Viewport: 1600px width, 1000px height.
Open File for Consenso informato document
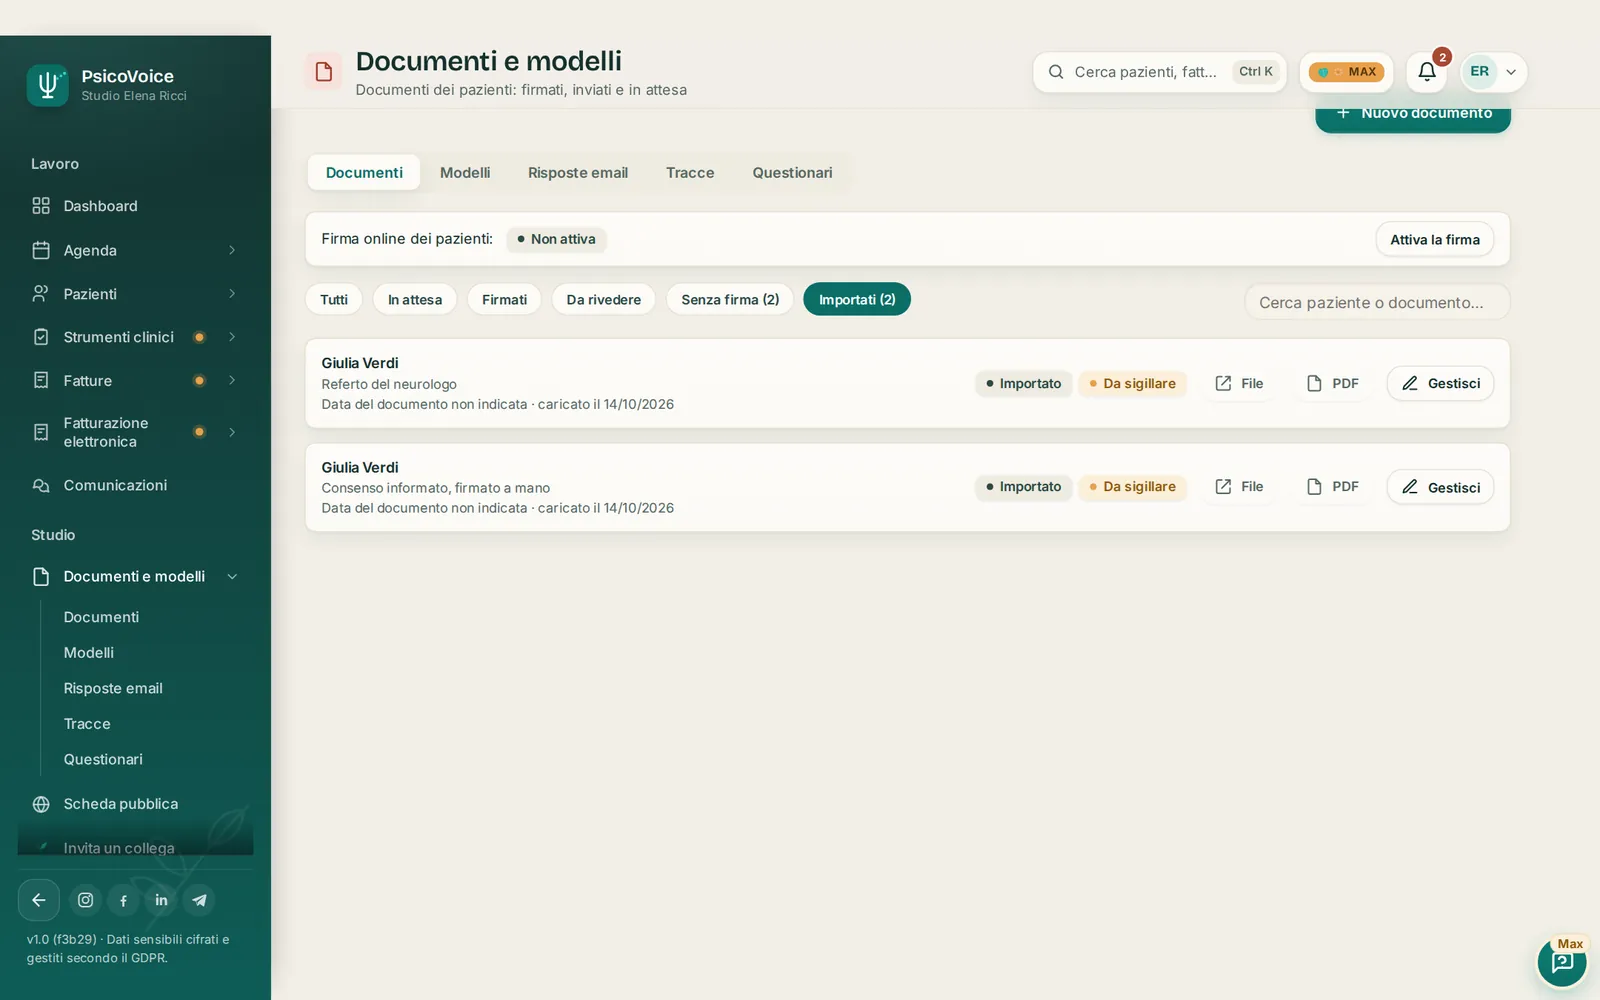(1239, 487)
